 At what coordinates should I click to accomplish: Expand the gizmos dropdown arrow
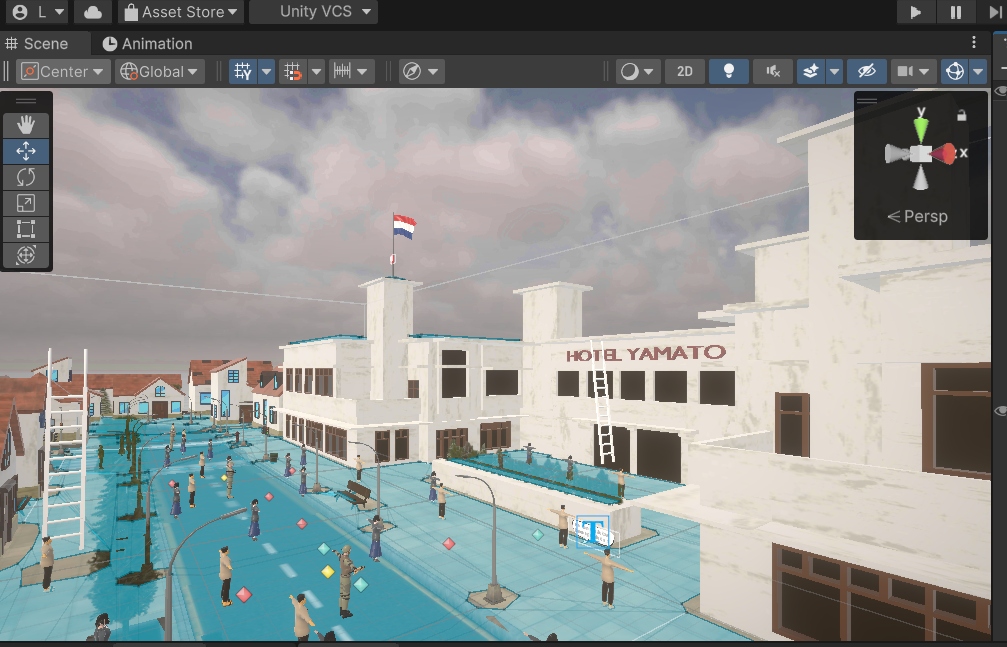point(978,71)
